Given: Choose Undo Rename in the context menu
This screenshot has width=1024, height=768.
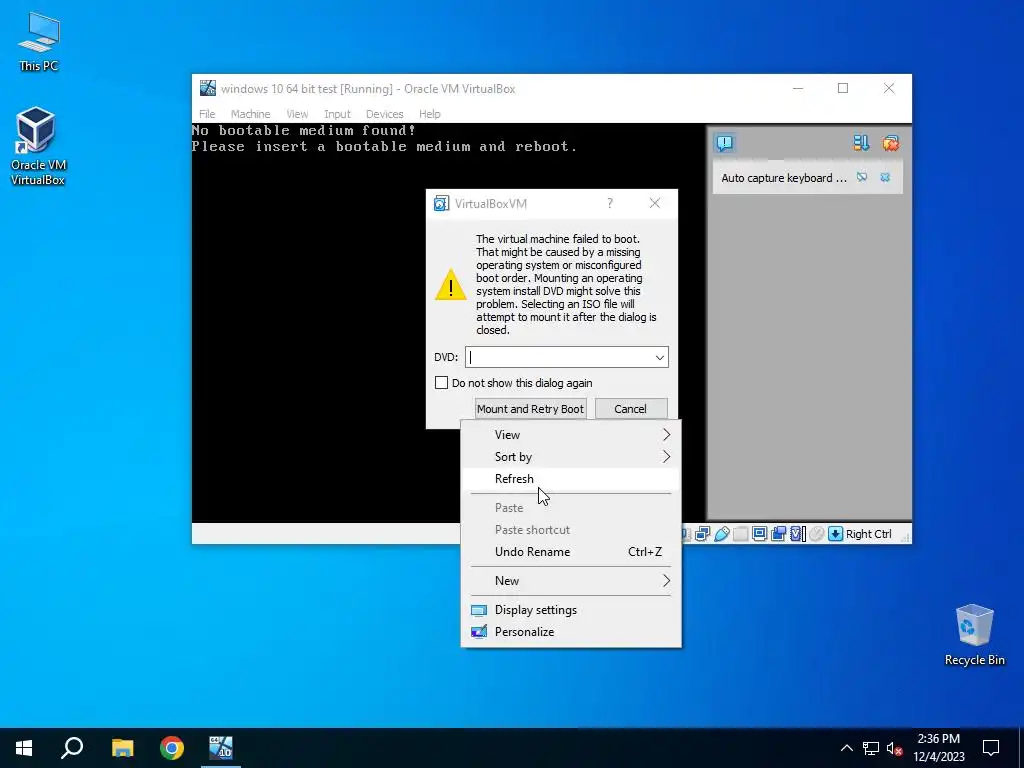Looking at the screenshot, I should [571, 552].
